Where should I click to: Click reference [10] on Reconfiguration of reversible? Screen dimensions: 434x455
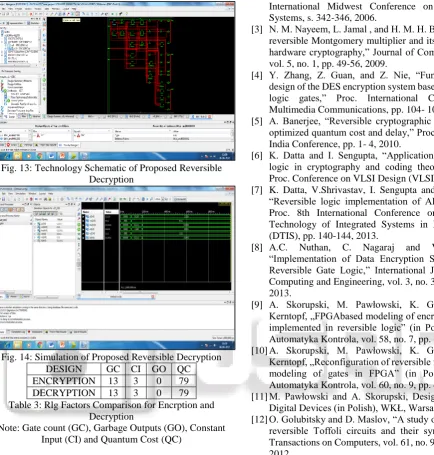coord(343,368)
